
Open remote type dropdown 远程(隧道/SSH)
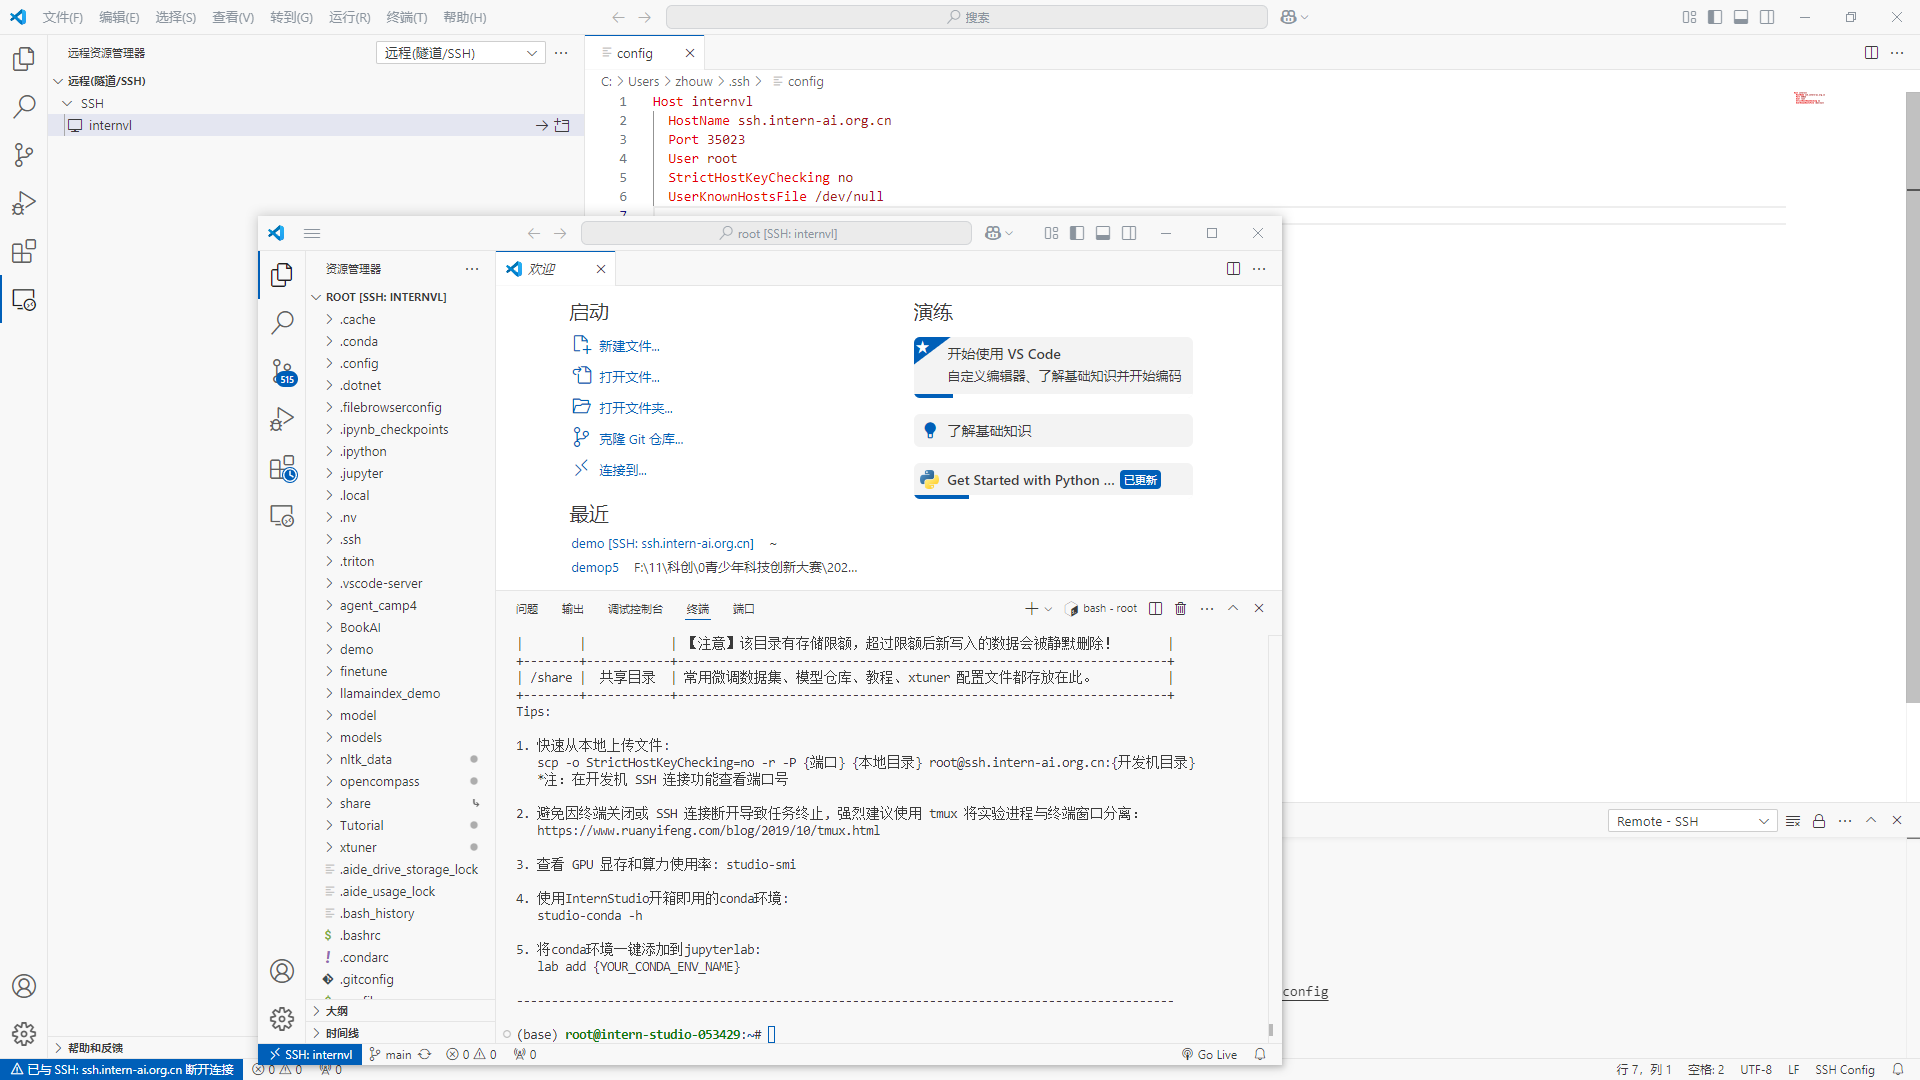coord(460,53)
